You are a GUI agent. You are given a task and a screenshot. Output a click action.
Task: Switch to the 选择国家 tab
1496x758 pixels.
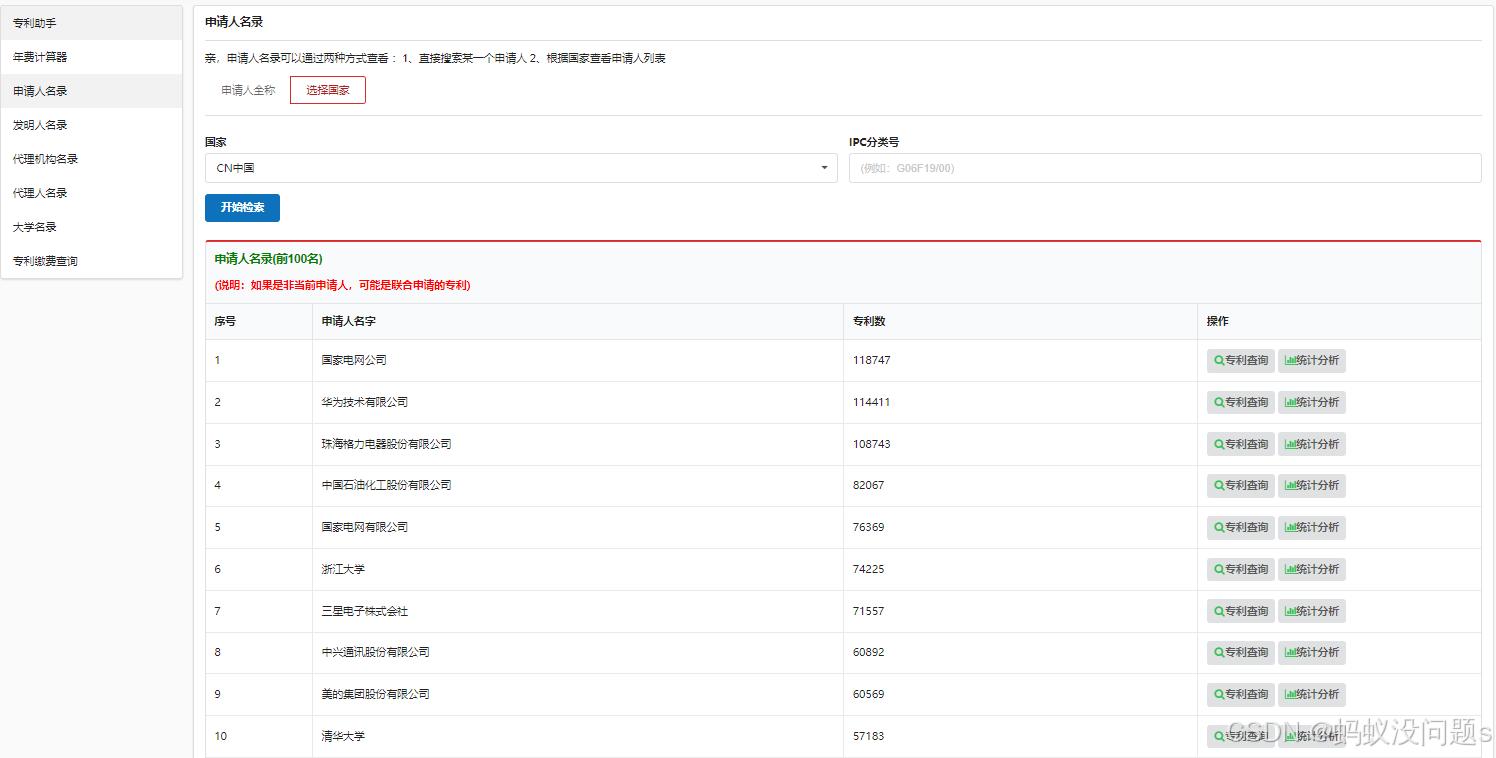click(x=328, y=90)
